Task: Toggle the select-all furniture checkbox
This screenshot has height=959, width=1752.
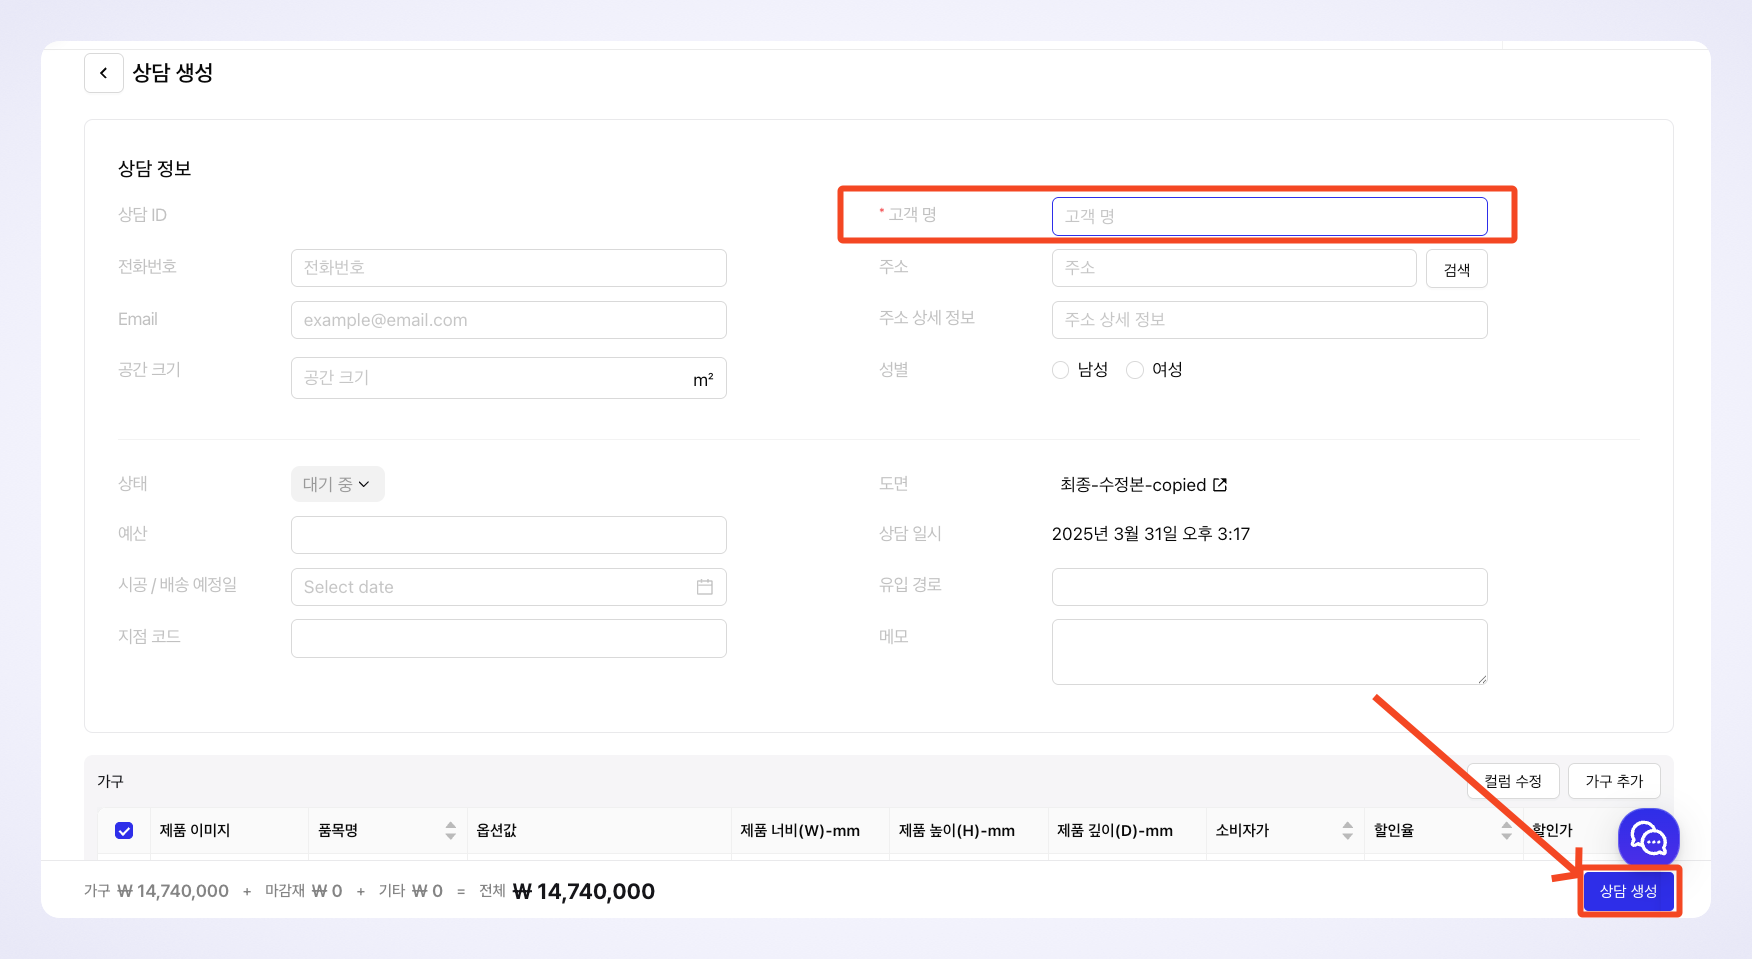Action: (x=124, y=830)
